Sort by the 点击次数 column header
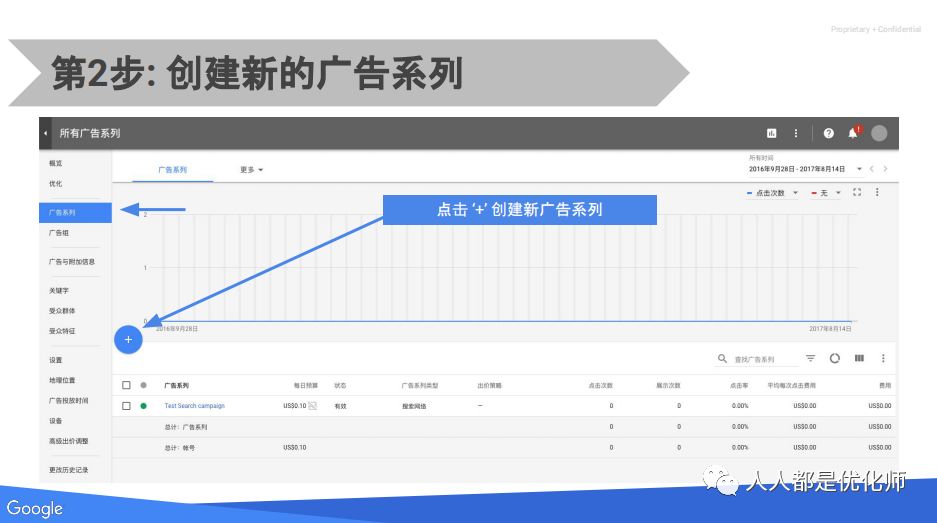937x523 pixels. coord(601,386)
